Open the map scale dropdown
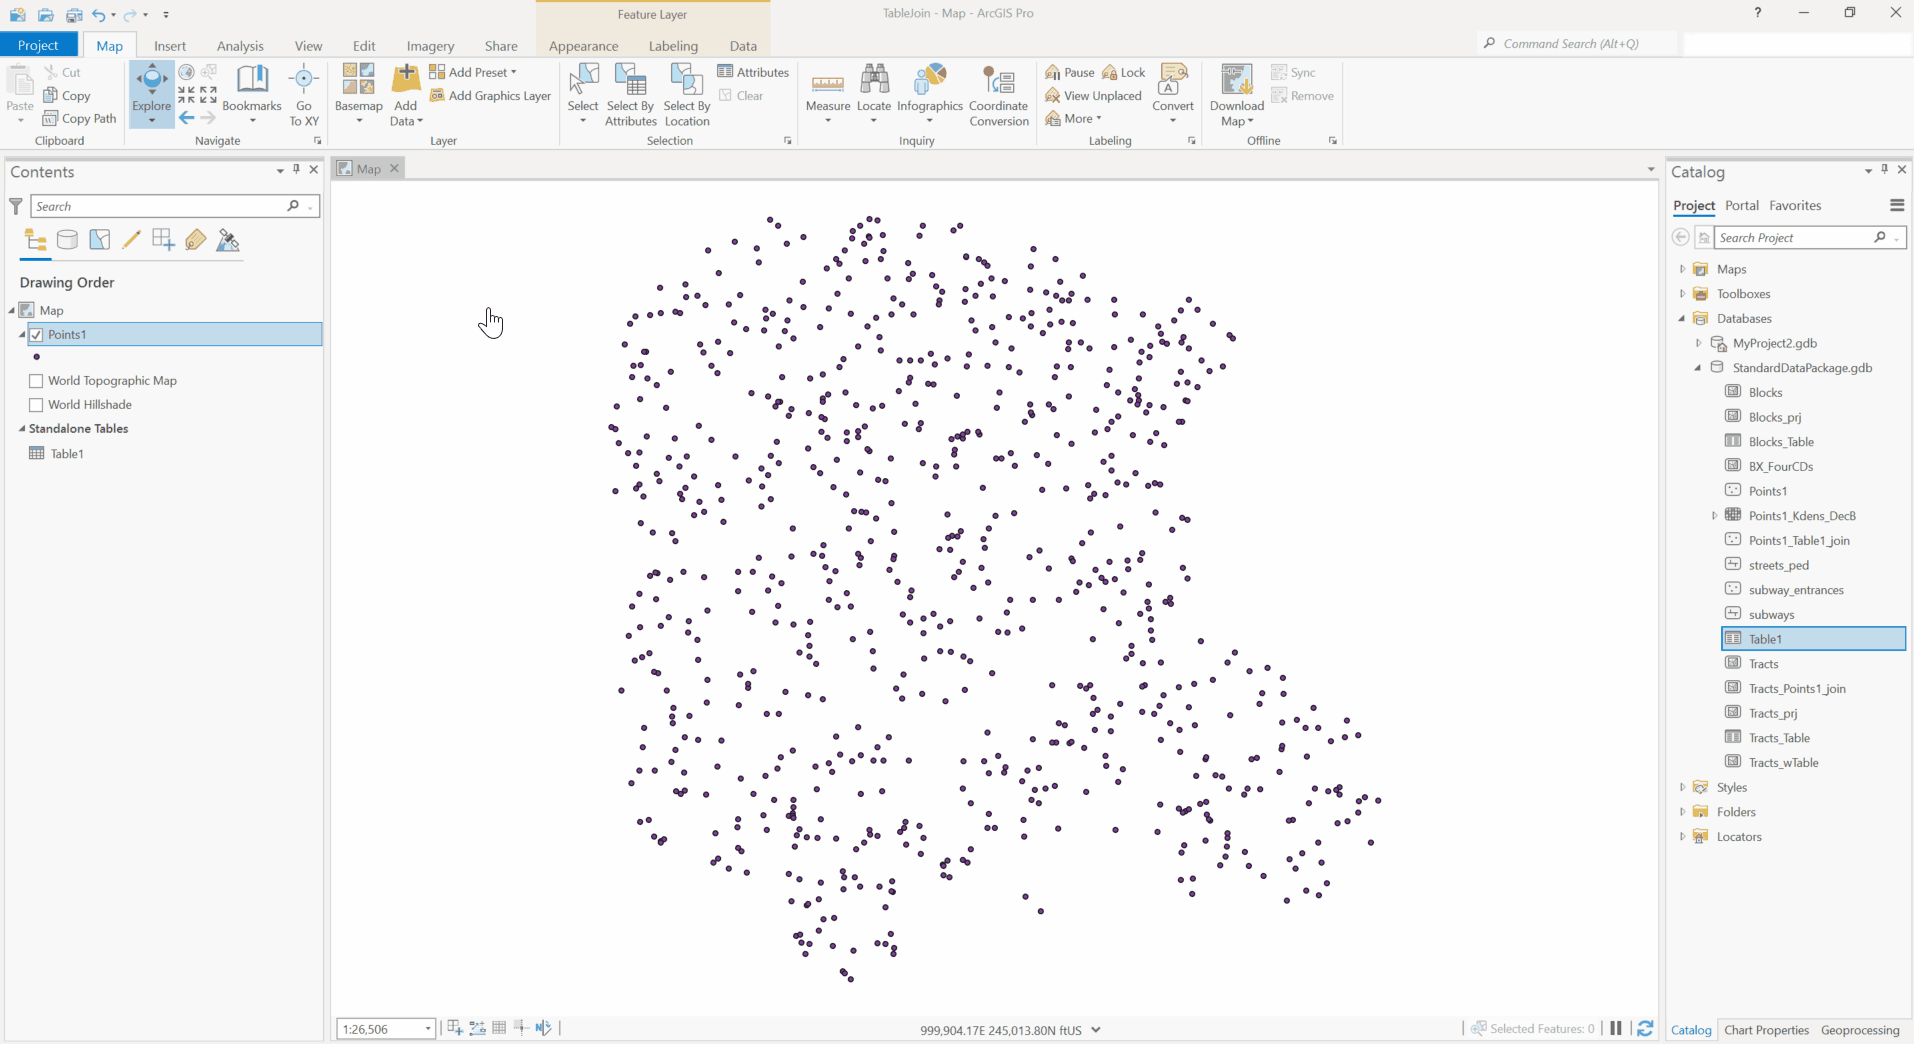Viewport: 1914px width, 1044px height. tap(428, 1029)
